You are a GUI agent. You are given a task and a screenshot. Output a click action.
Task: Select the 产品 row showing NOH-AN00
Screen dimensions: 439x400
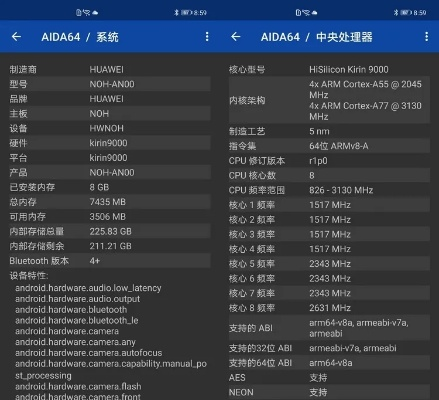(110, 172)
